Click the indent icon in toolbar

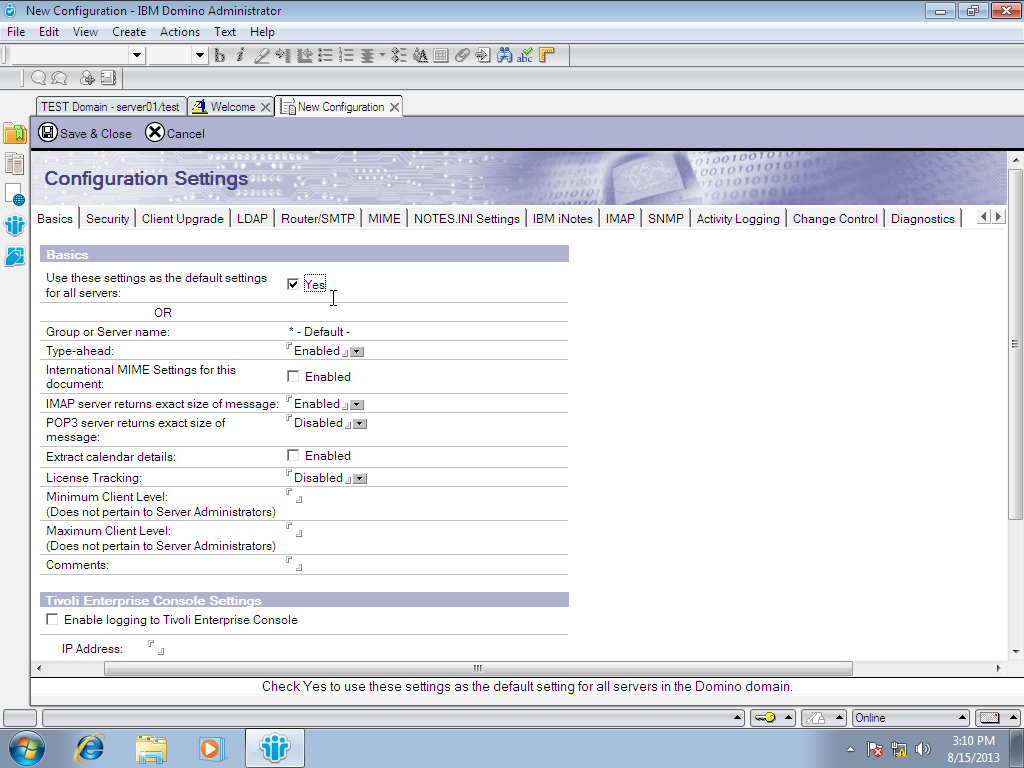[283, 56]
